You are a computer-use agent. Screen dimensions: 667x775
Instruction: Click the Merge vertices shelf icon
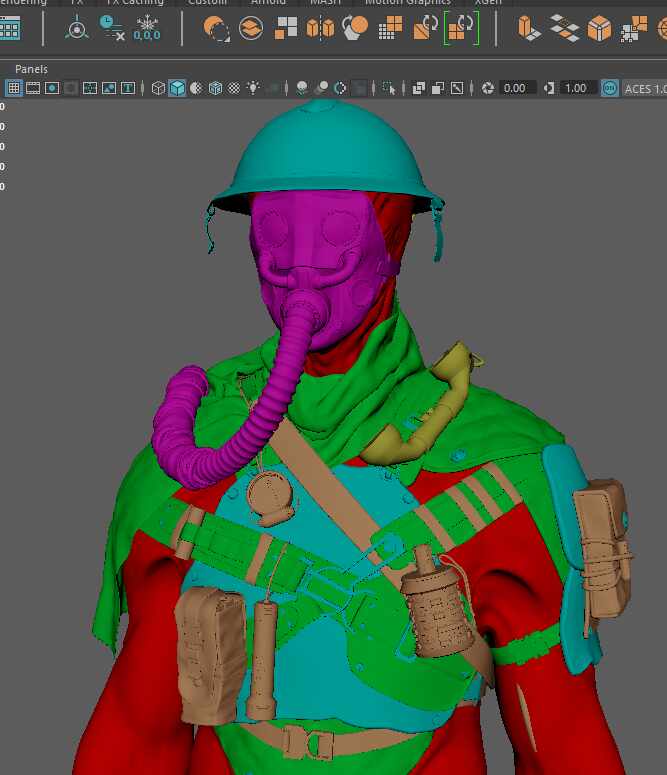pos(633,29)
